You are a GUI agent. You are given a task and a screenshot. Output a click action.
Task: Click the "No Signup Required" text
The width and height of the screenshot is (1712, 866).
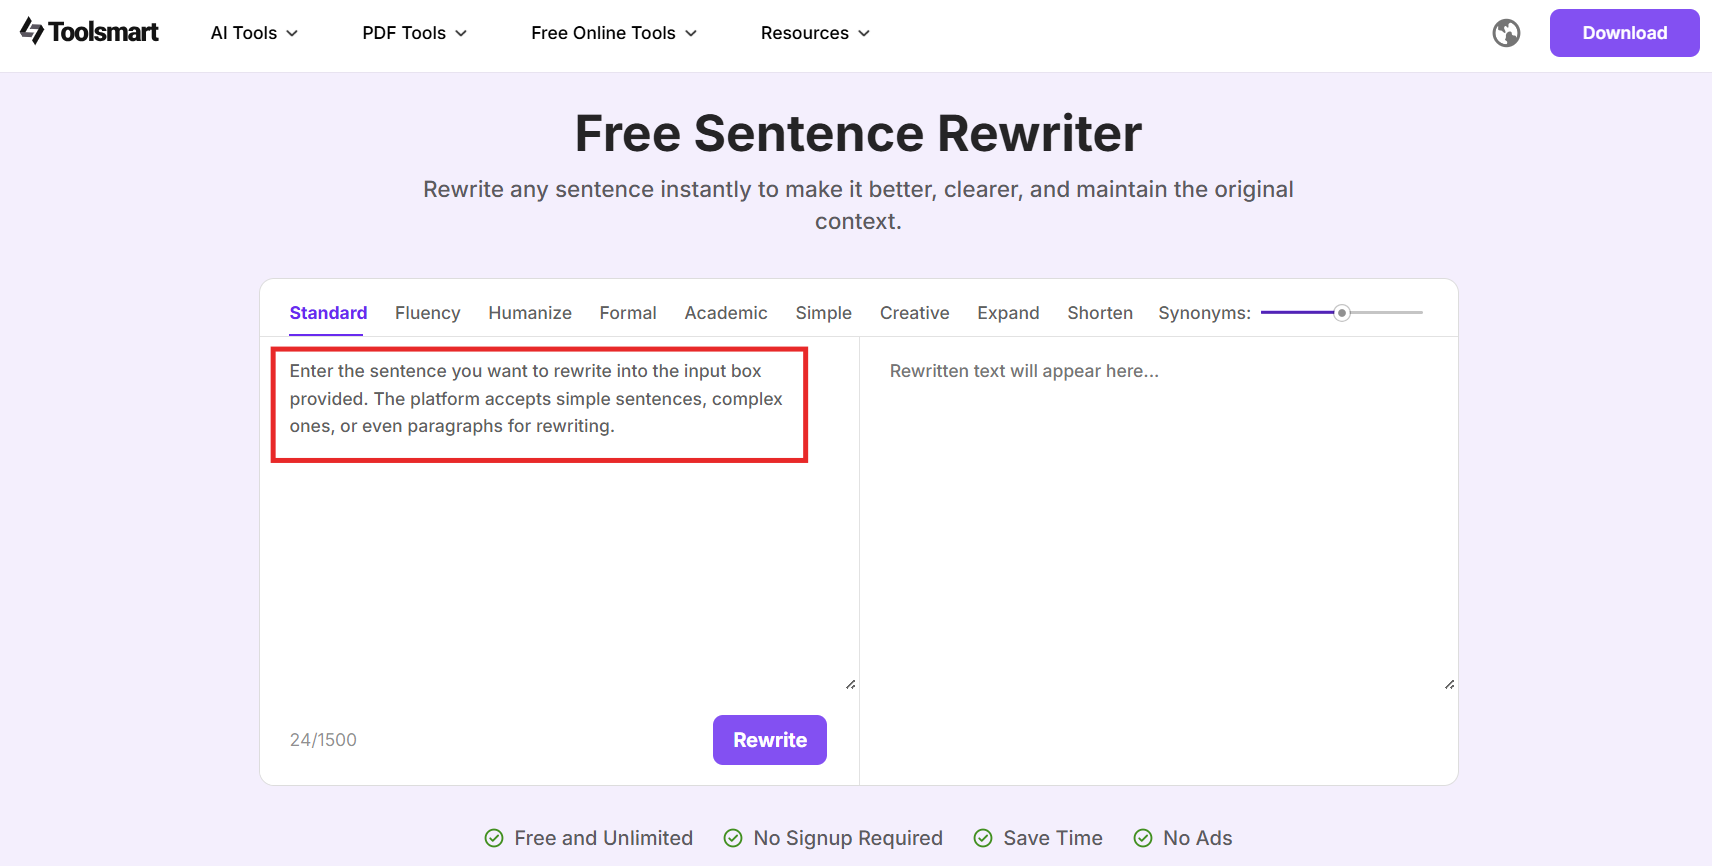point(848,838)
